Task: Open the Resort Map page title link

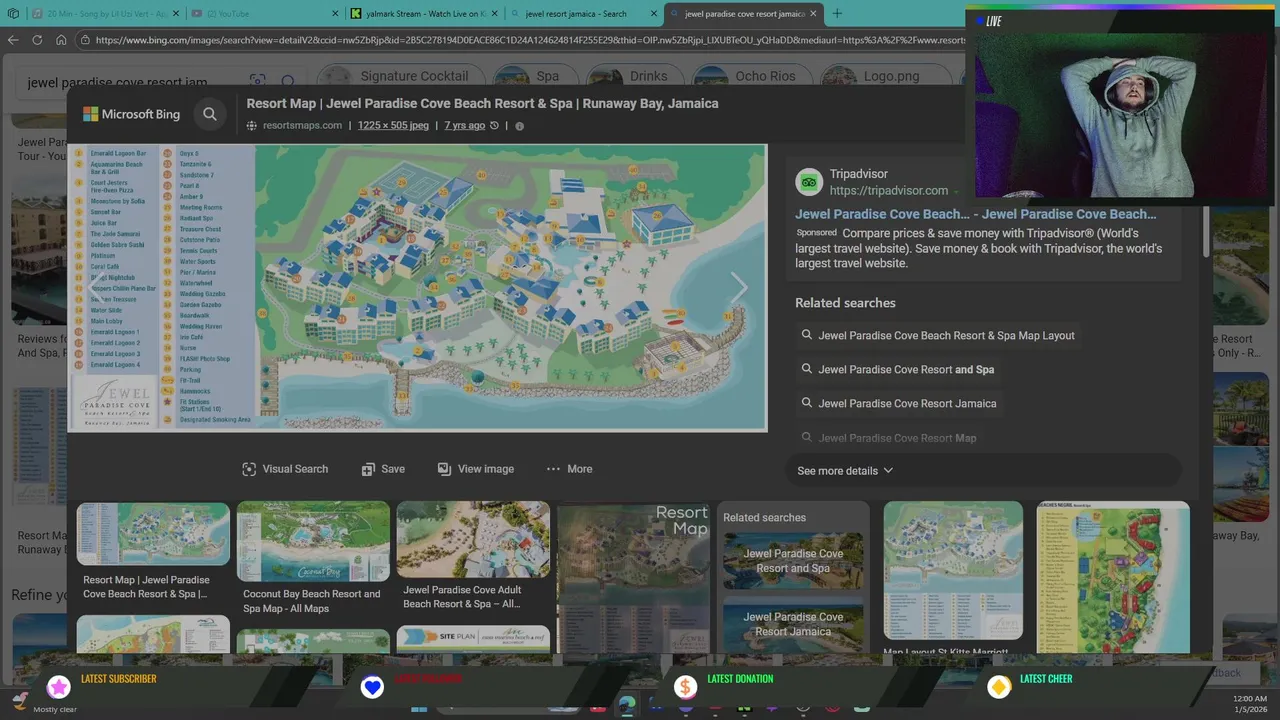Action: pyautogui.click(x=482, y=104)
